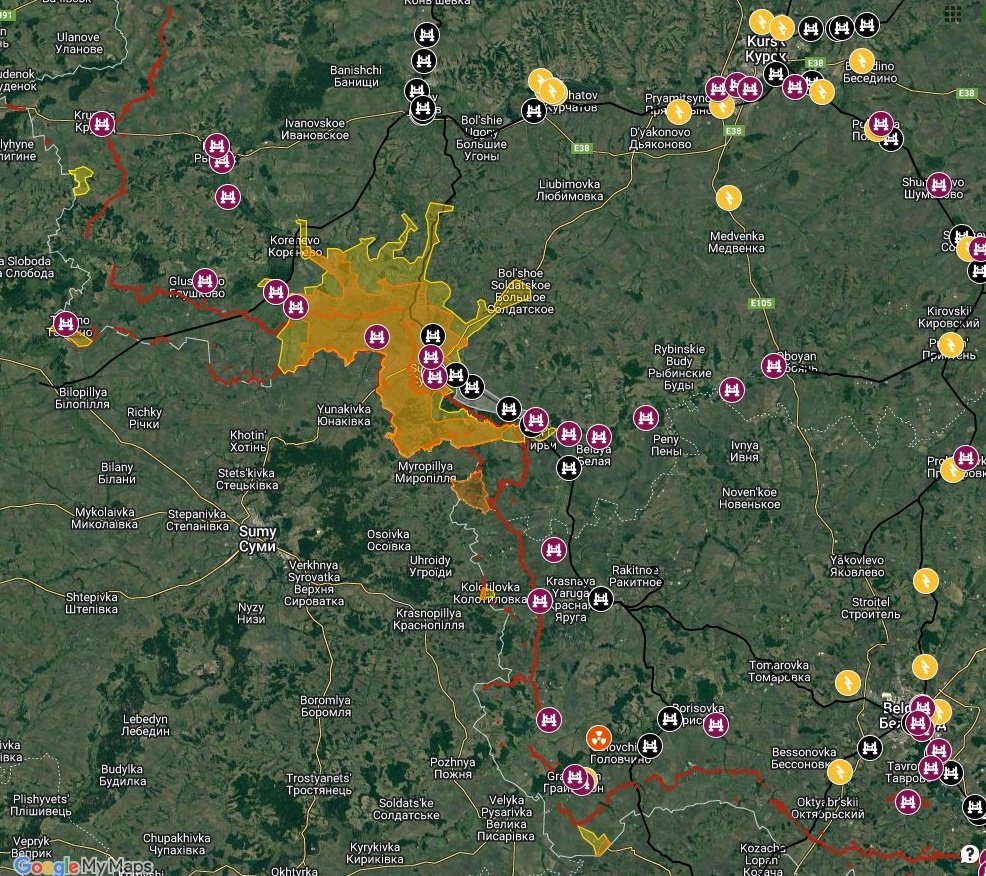Select yellow lightning marker at Pryamitsyno
The image size is (986, 876).
(x=679, y=112)
